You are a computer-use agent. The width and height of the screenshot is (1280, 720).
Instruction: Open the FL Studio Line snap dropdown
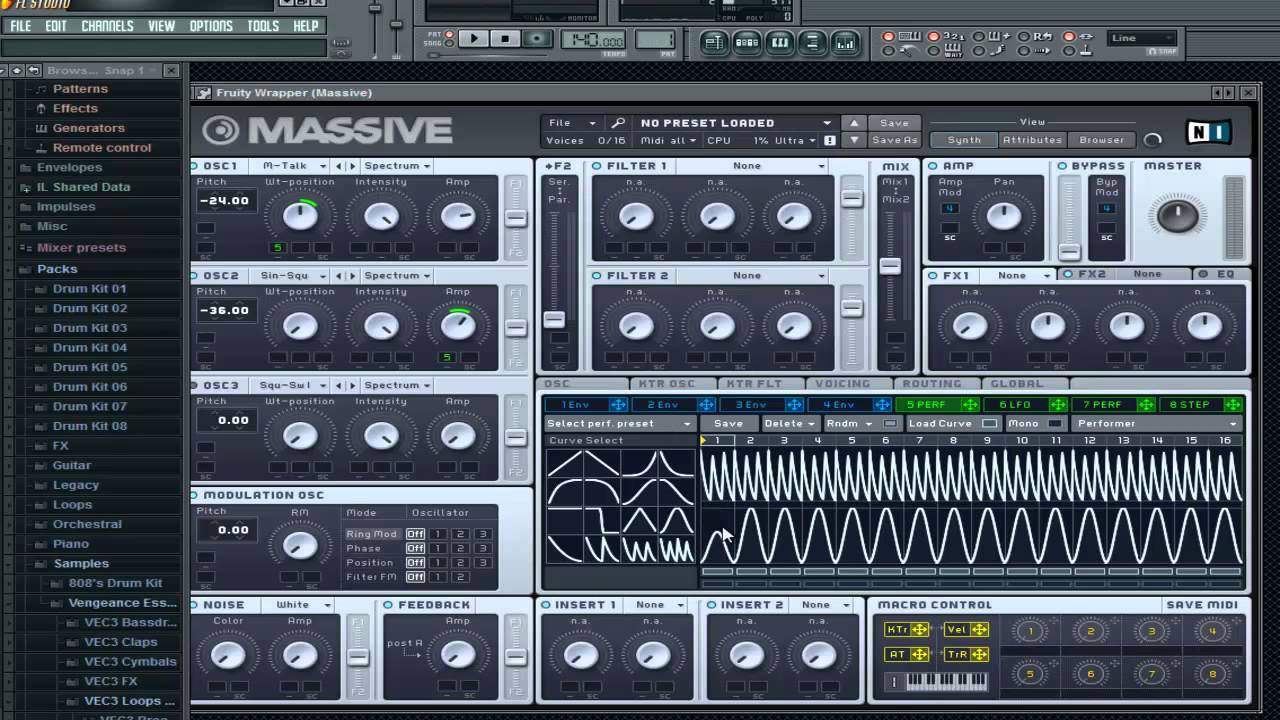(x=1142, y=38)
